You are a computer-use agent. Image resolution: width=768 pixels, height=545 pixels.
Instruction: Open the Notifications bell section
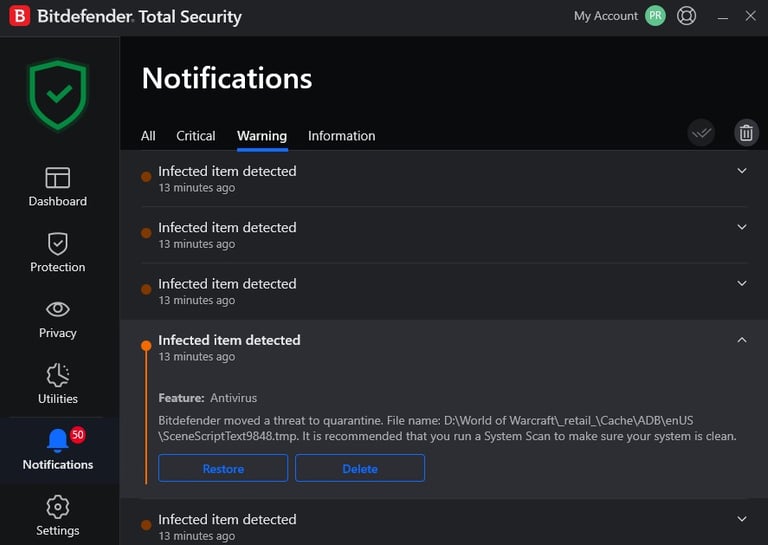pos(58,450)
